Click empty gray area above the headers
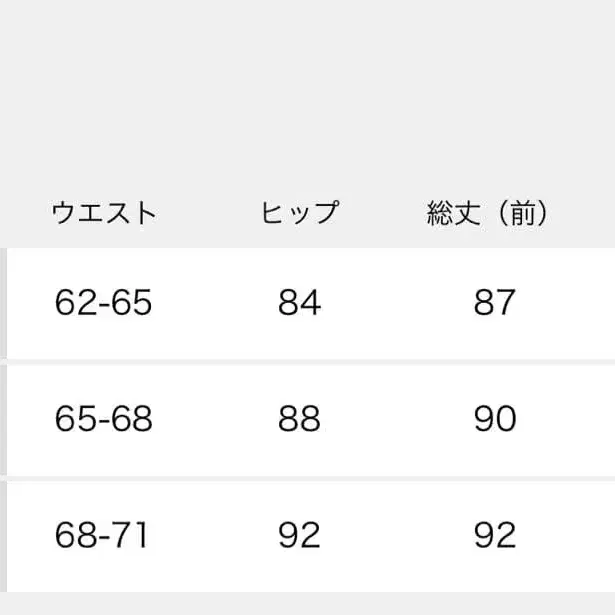Image resolution: width=615 pixels, height=615 pixels. (x=307, y=90)
